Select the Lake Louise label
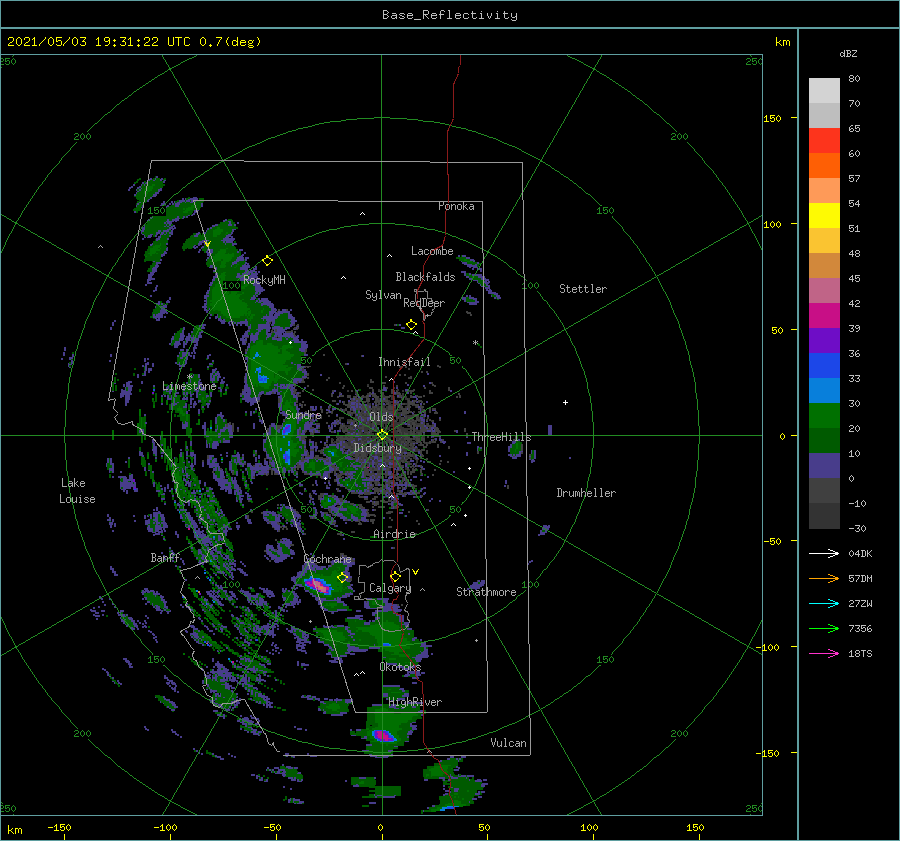Viewport: 900px width, 841px height. click(77, 491)
